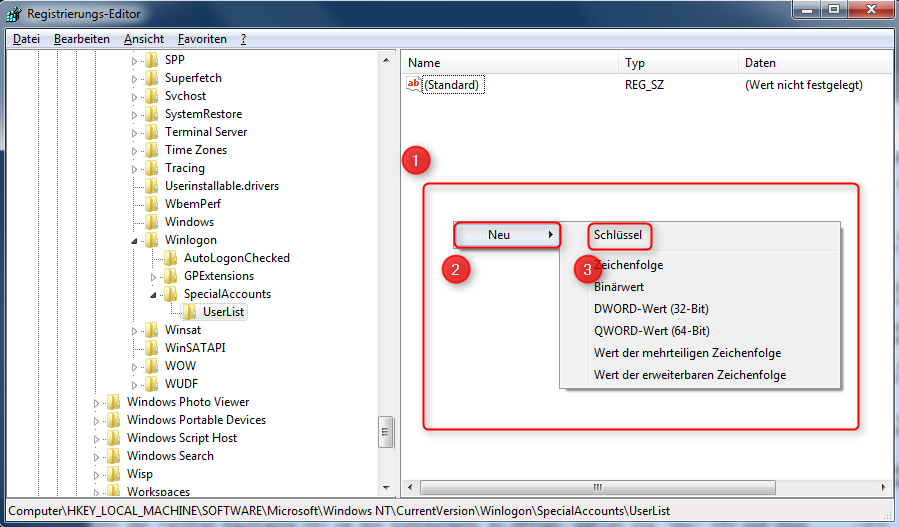Select DWORD-Wert (32-Bit) in submenu
The image size is (899, 527).
(651, 309)
